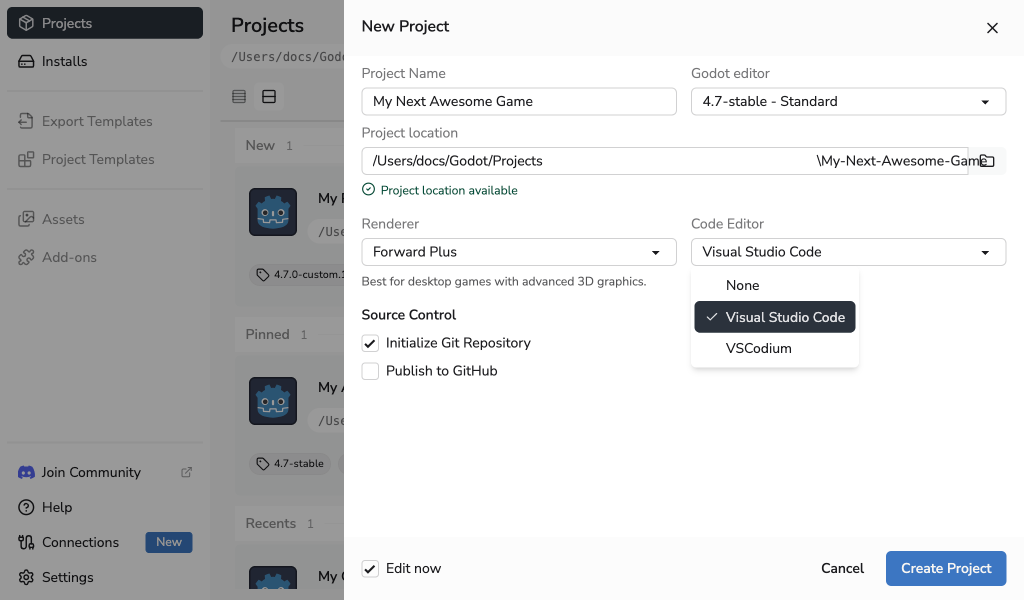Toggle the Edit now checkbox
Screen dimensions: 1024x600
(370, 569)
